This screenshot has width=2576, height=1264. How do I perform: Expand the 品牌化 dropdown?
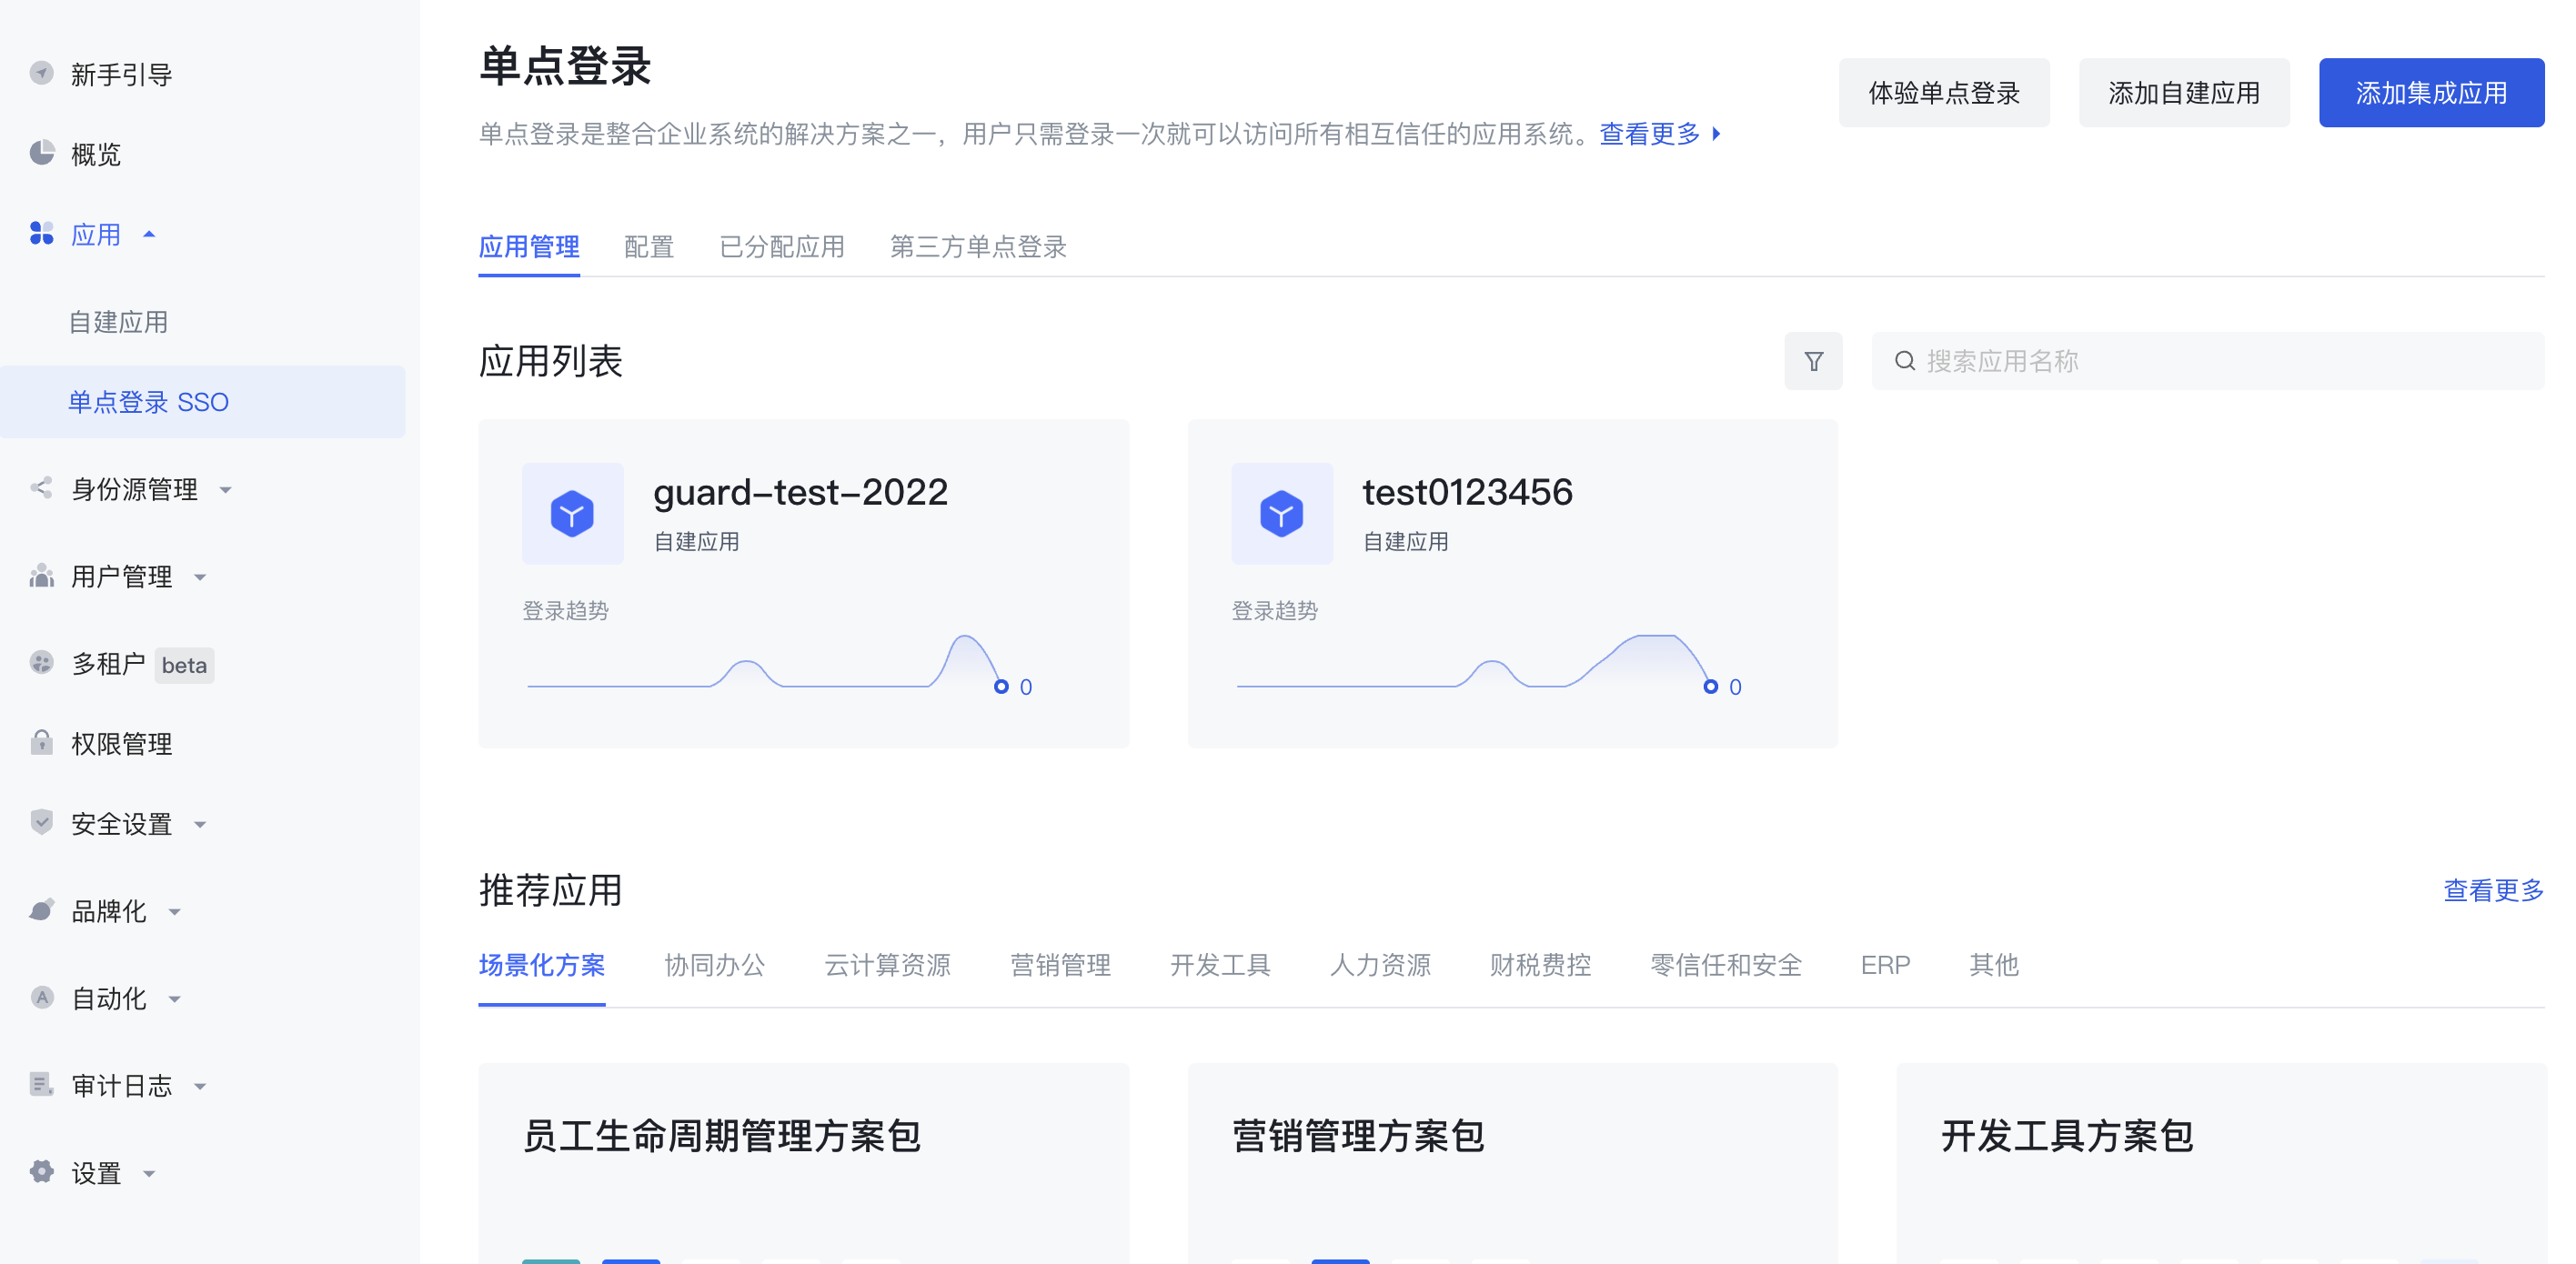[x=174, y=911]
